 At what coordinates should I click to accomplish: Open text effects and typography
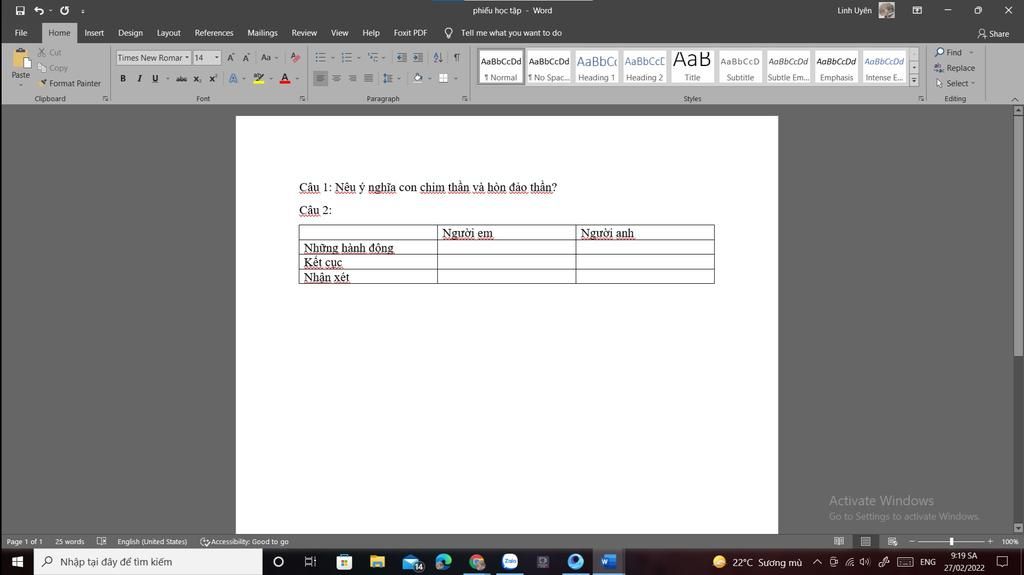233,78
